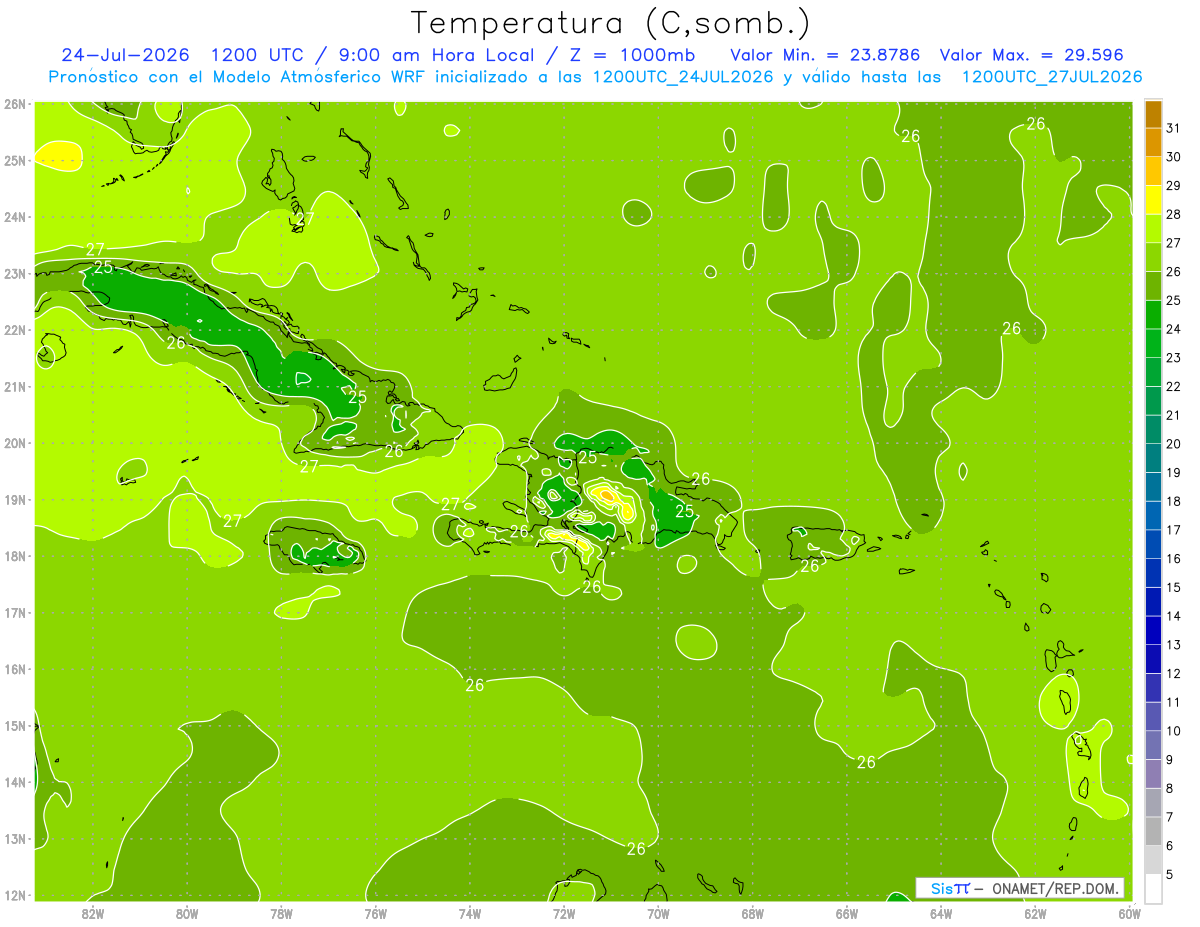Viewport: 1200px width, 927px height.
Task: Click the "22N" latitude axis label
Action: point(14,329)
